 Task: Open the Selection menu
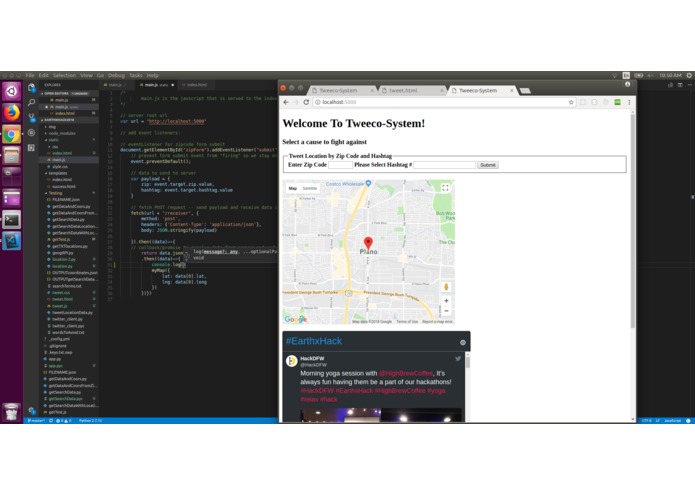point(65,75)
